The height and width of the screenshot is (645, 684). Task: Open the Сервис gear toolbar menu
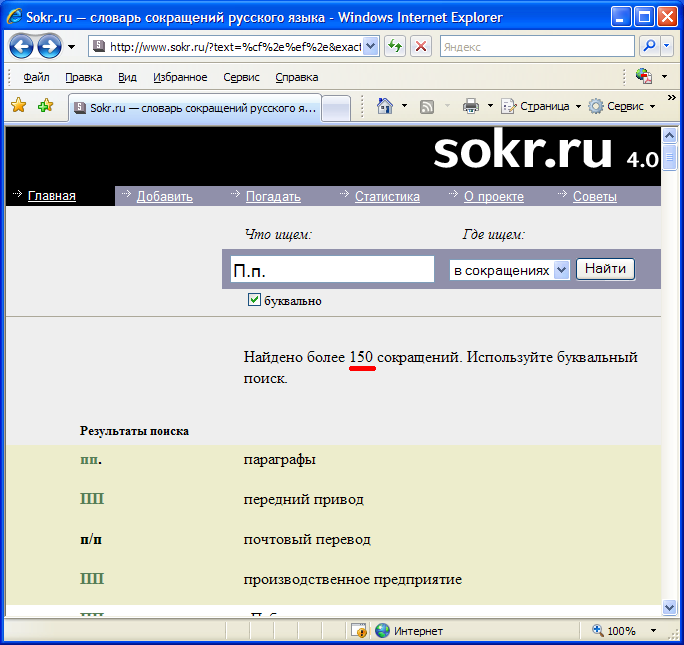click(622, 106)
